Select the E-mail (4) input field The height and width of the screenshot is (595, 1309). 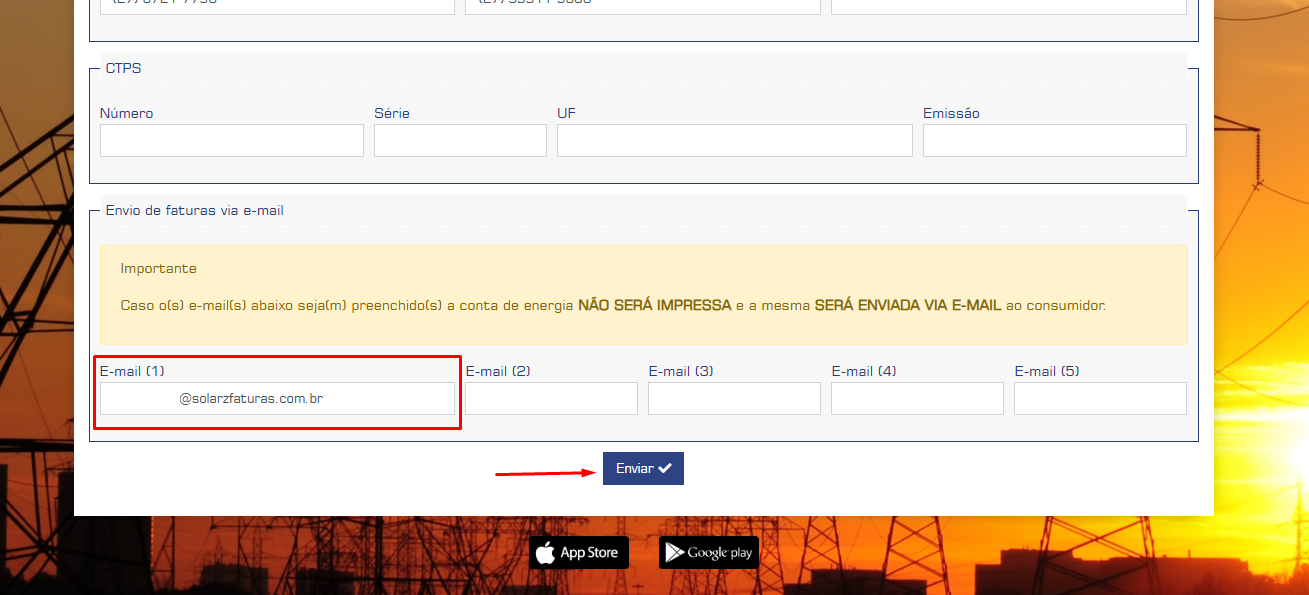pyautogui.click(x=917, y=399)
